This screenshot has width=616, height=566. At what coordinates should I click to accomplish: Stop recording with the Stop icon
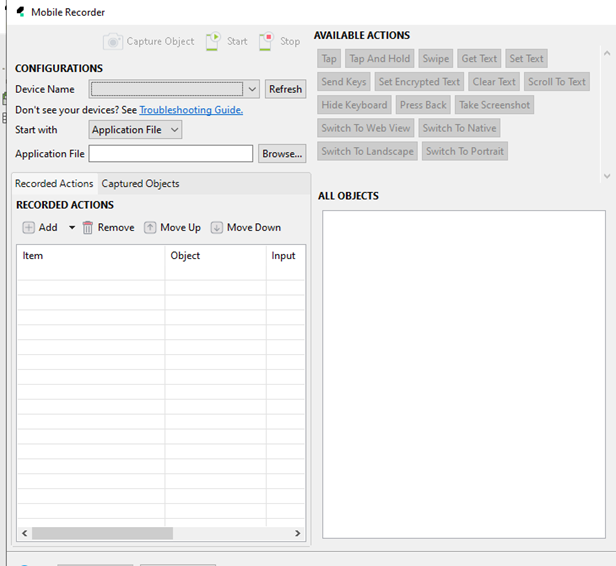pos(266,41)
